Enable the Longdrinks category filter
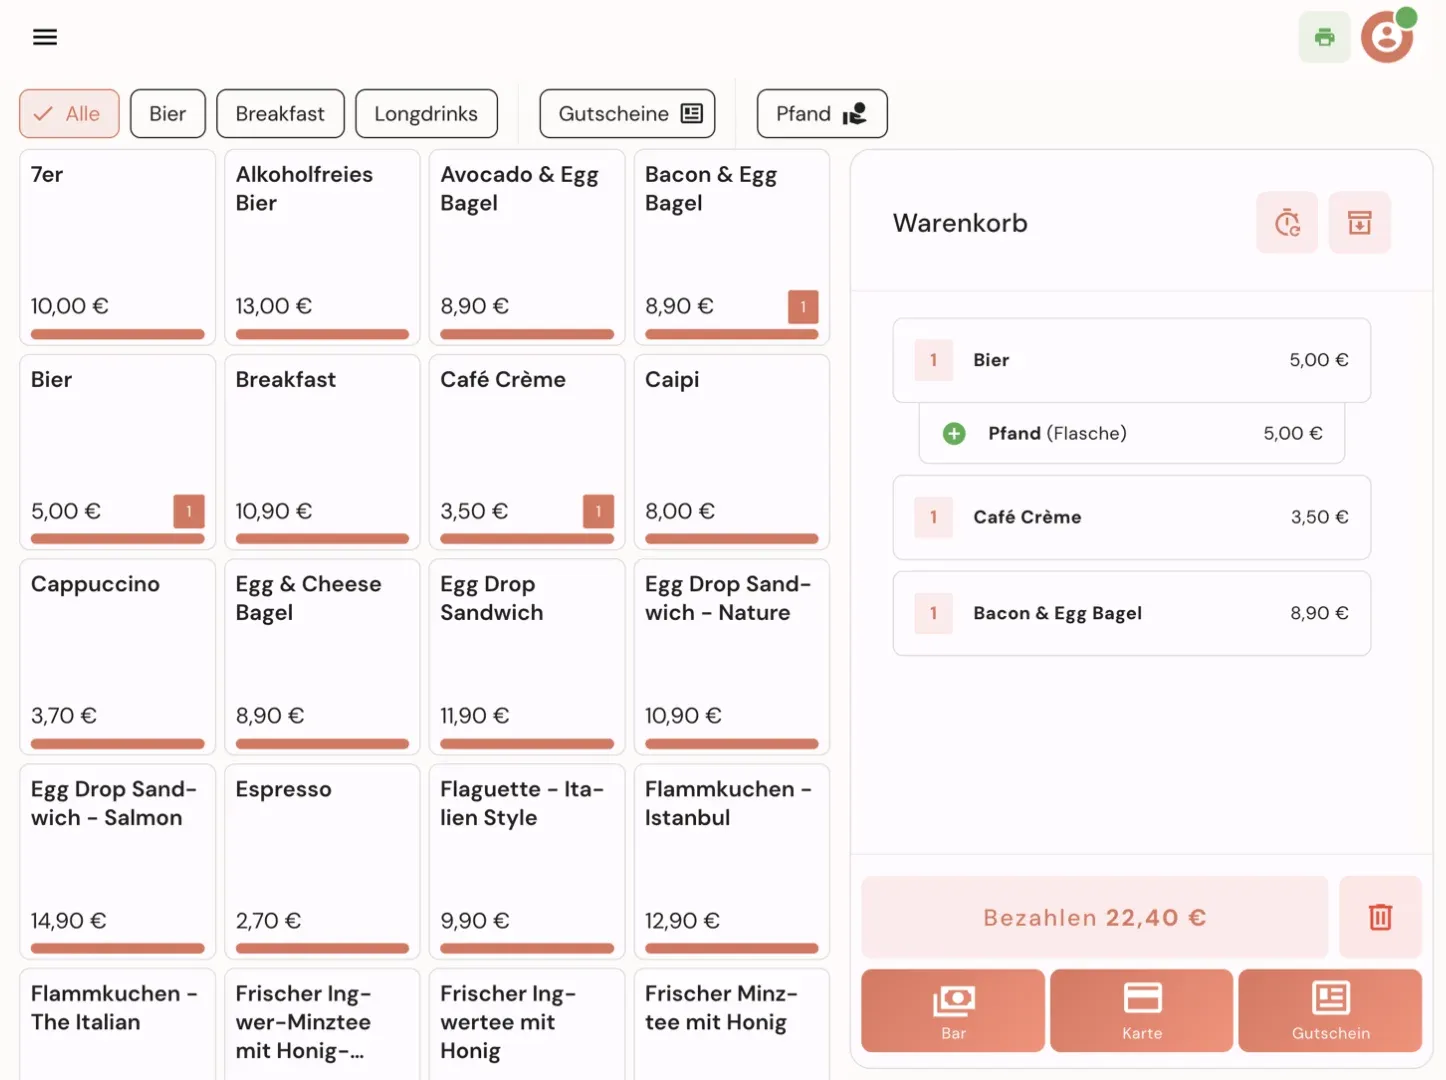Image resolution: width=1446 pixels, height=1080 pixels. point(426,114)
